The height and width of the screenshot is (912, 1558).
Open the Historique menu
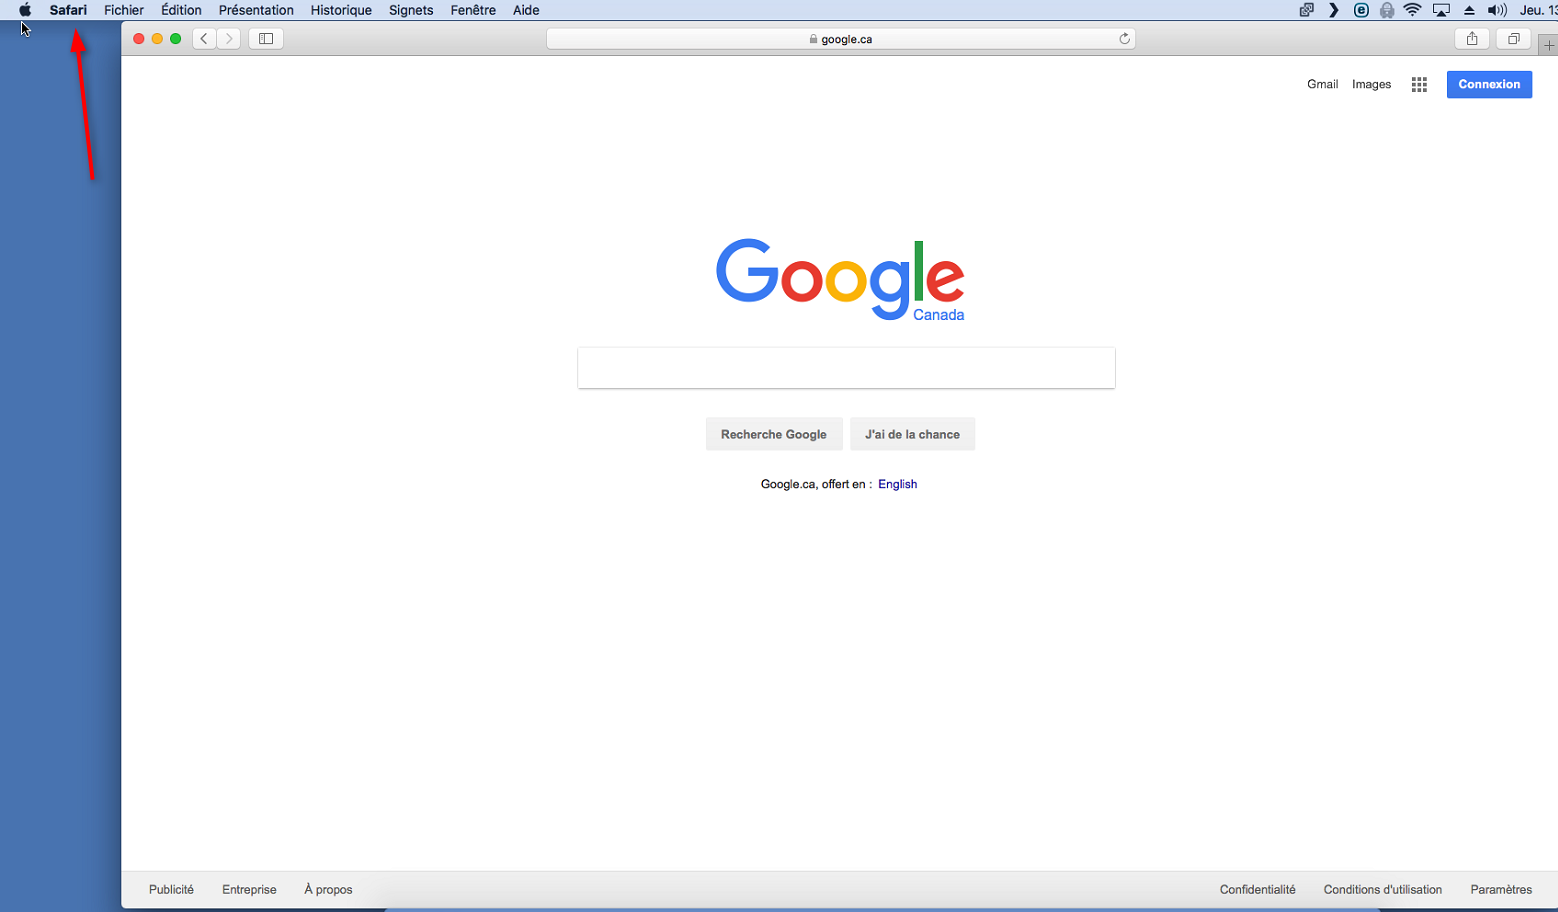pyautogui.click(x=341, y=10)
